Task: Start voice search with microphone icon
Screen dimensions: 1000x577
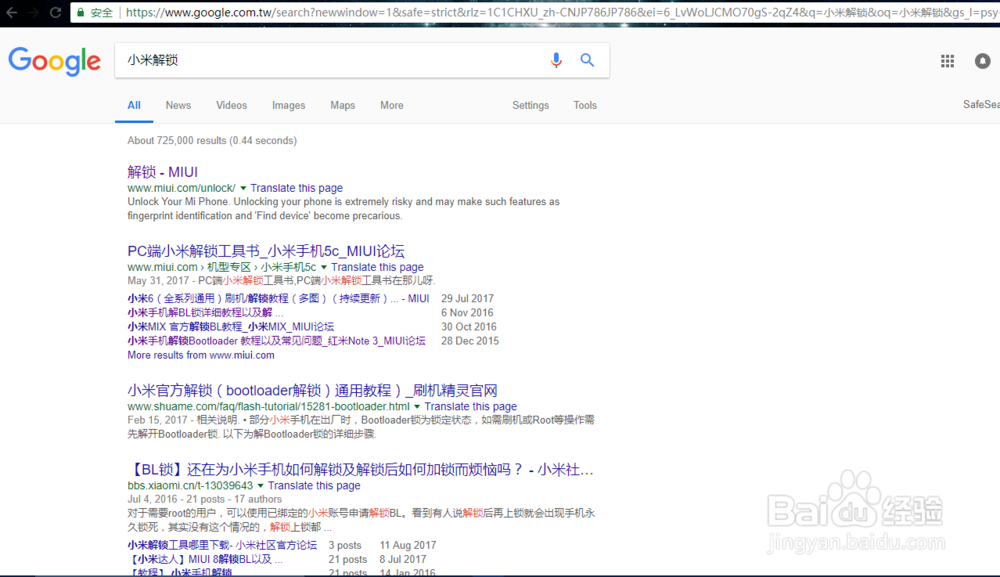Action: point(556,60)
